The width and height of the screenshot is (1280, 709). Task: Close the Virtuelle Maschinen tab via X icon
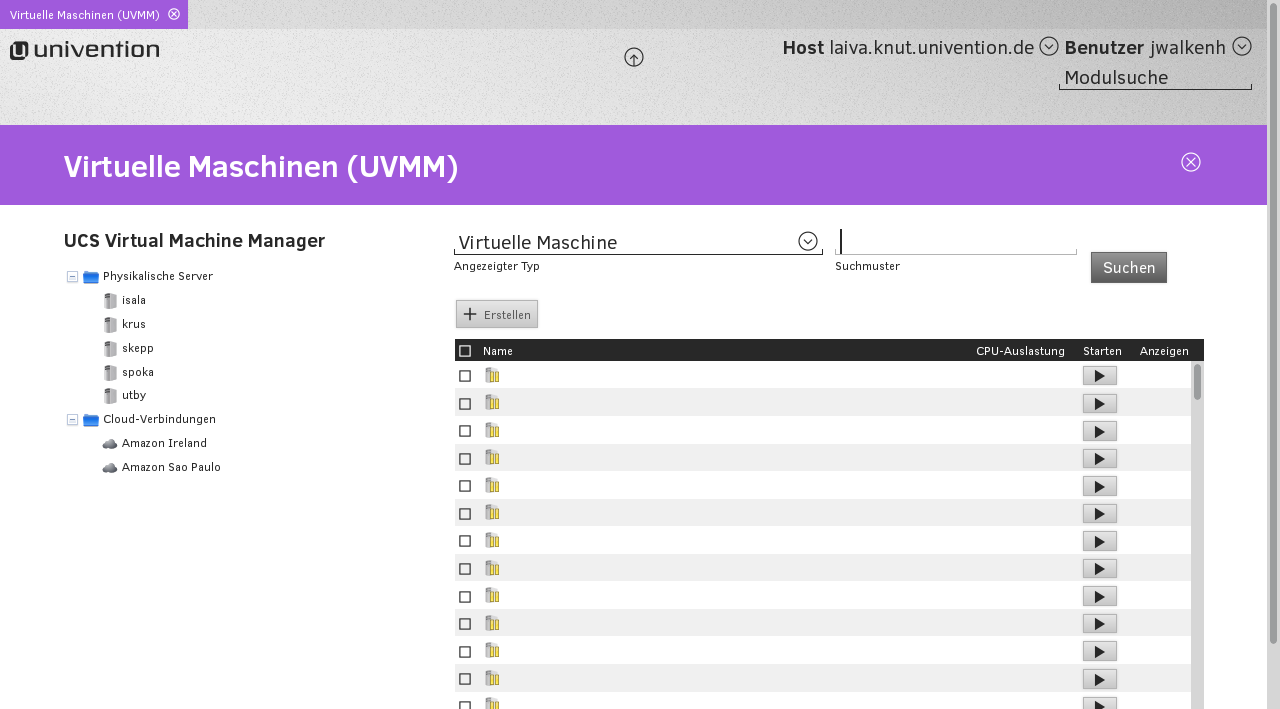pos(174,14)
